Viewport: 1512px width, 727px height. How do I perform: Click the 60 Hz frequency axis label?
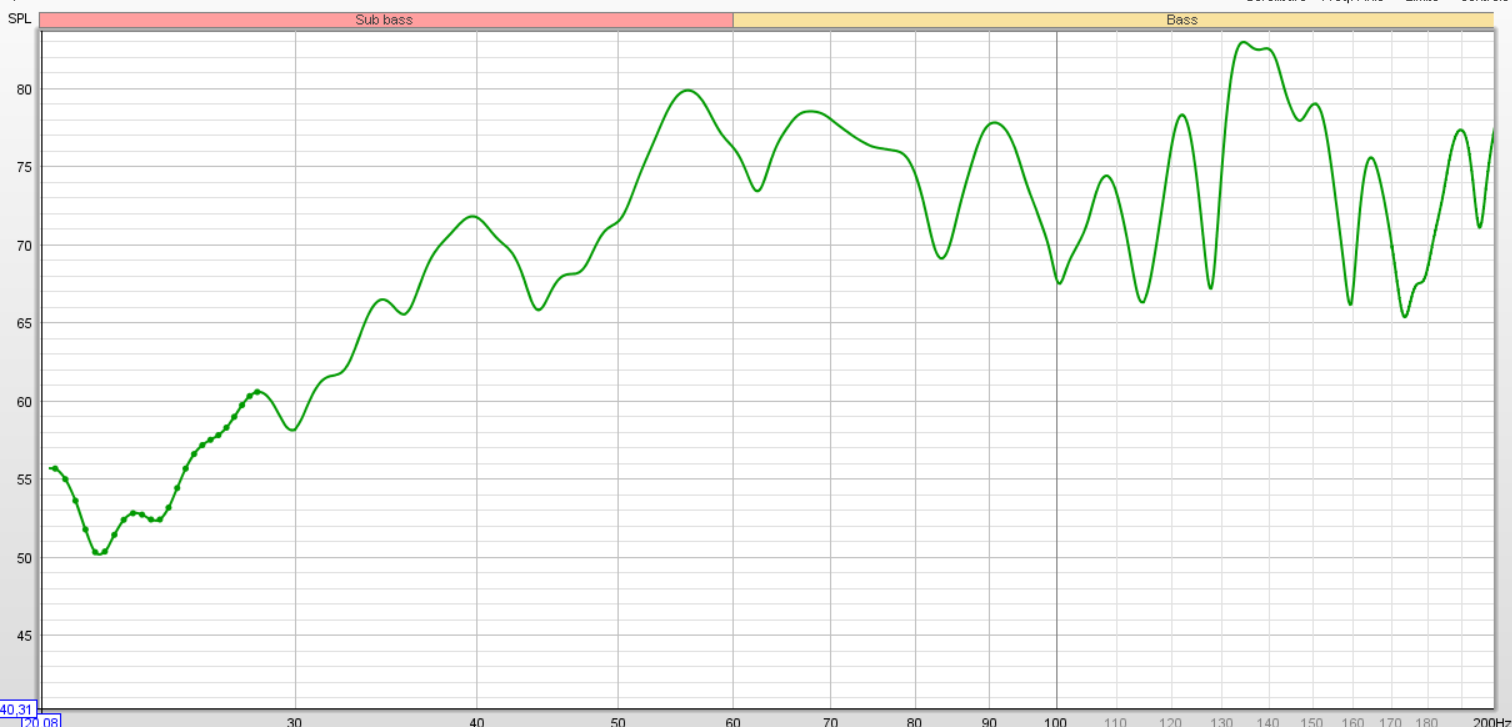pyautogui.click(x=733, y=721)
